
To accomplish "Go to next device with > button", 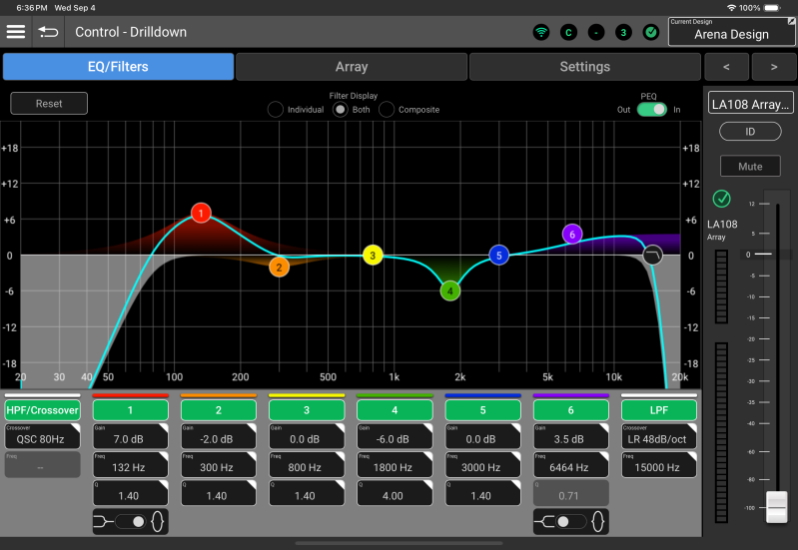I will [x=774, y=67].
